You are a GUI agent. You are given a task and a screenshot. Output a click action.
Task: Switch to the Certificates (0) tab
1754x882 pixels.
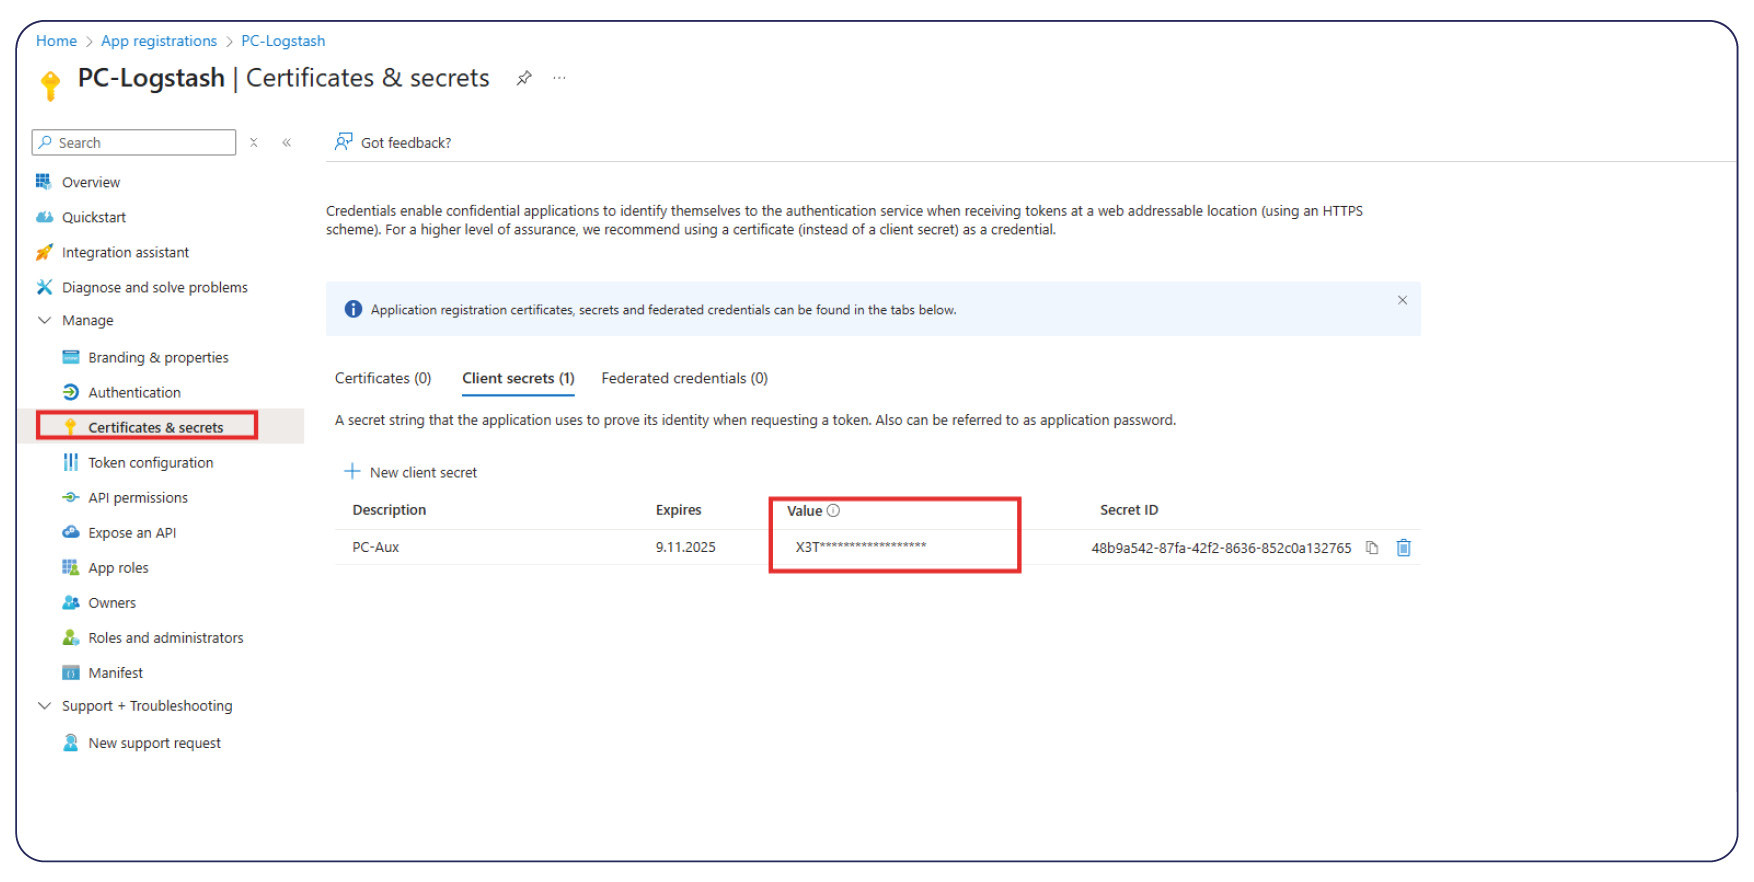point(383,378)
